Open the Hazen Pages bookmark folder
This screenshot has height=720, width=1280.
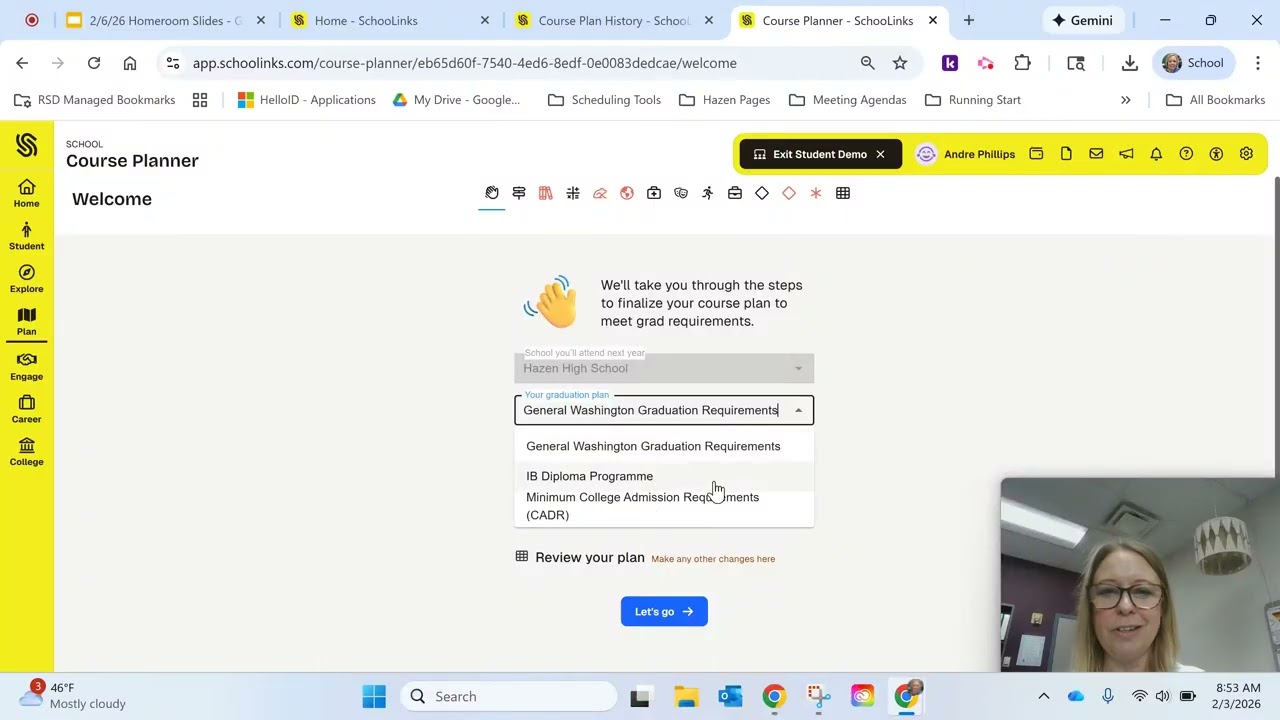coord(725,100)
